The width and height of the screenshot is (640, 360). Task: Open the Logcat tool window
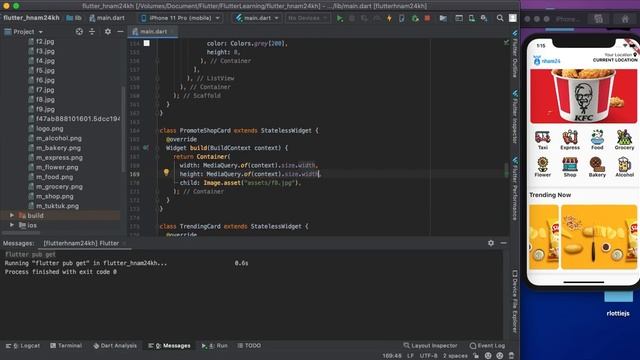(23, 346)
